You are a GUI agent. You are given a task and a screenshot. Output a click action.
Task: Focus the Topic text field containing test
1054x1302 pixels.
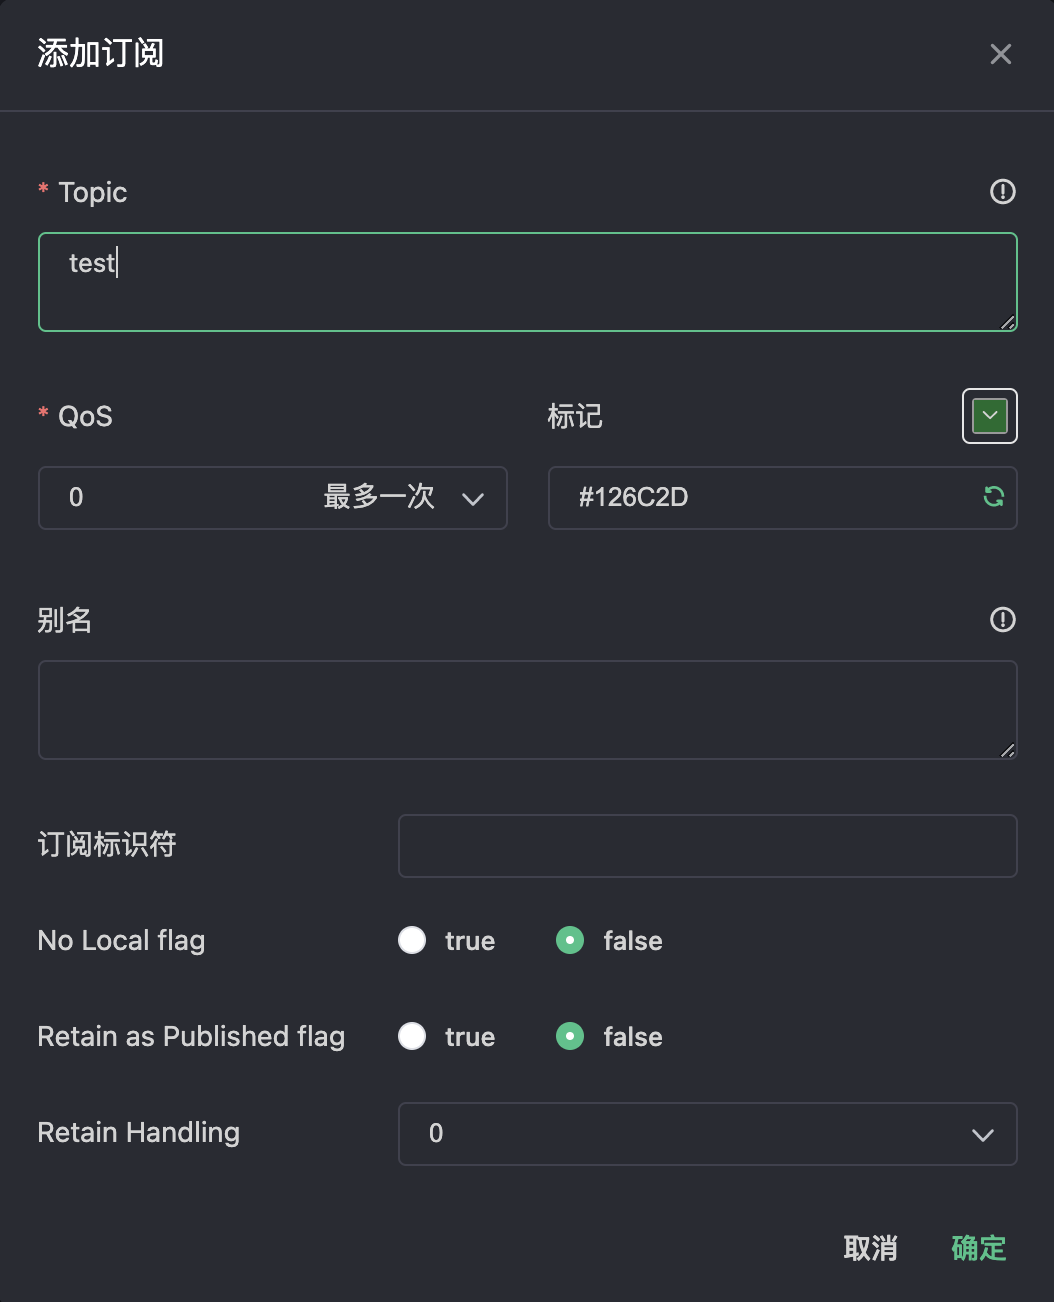[528, 282]
